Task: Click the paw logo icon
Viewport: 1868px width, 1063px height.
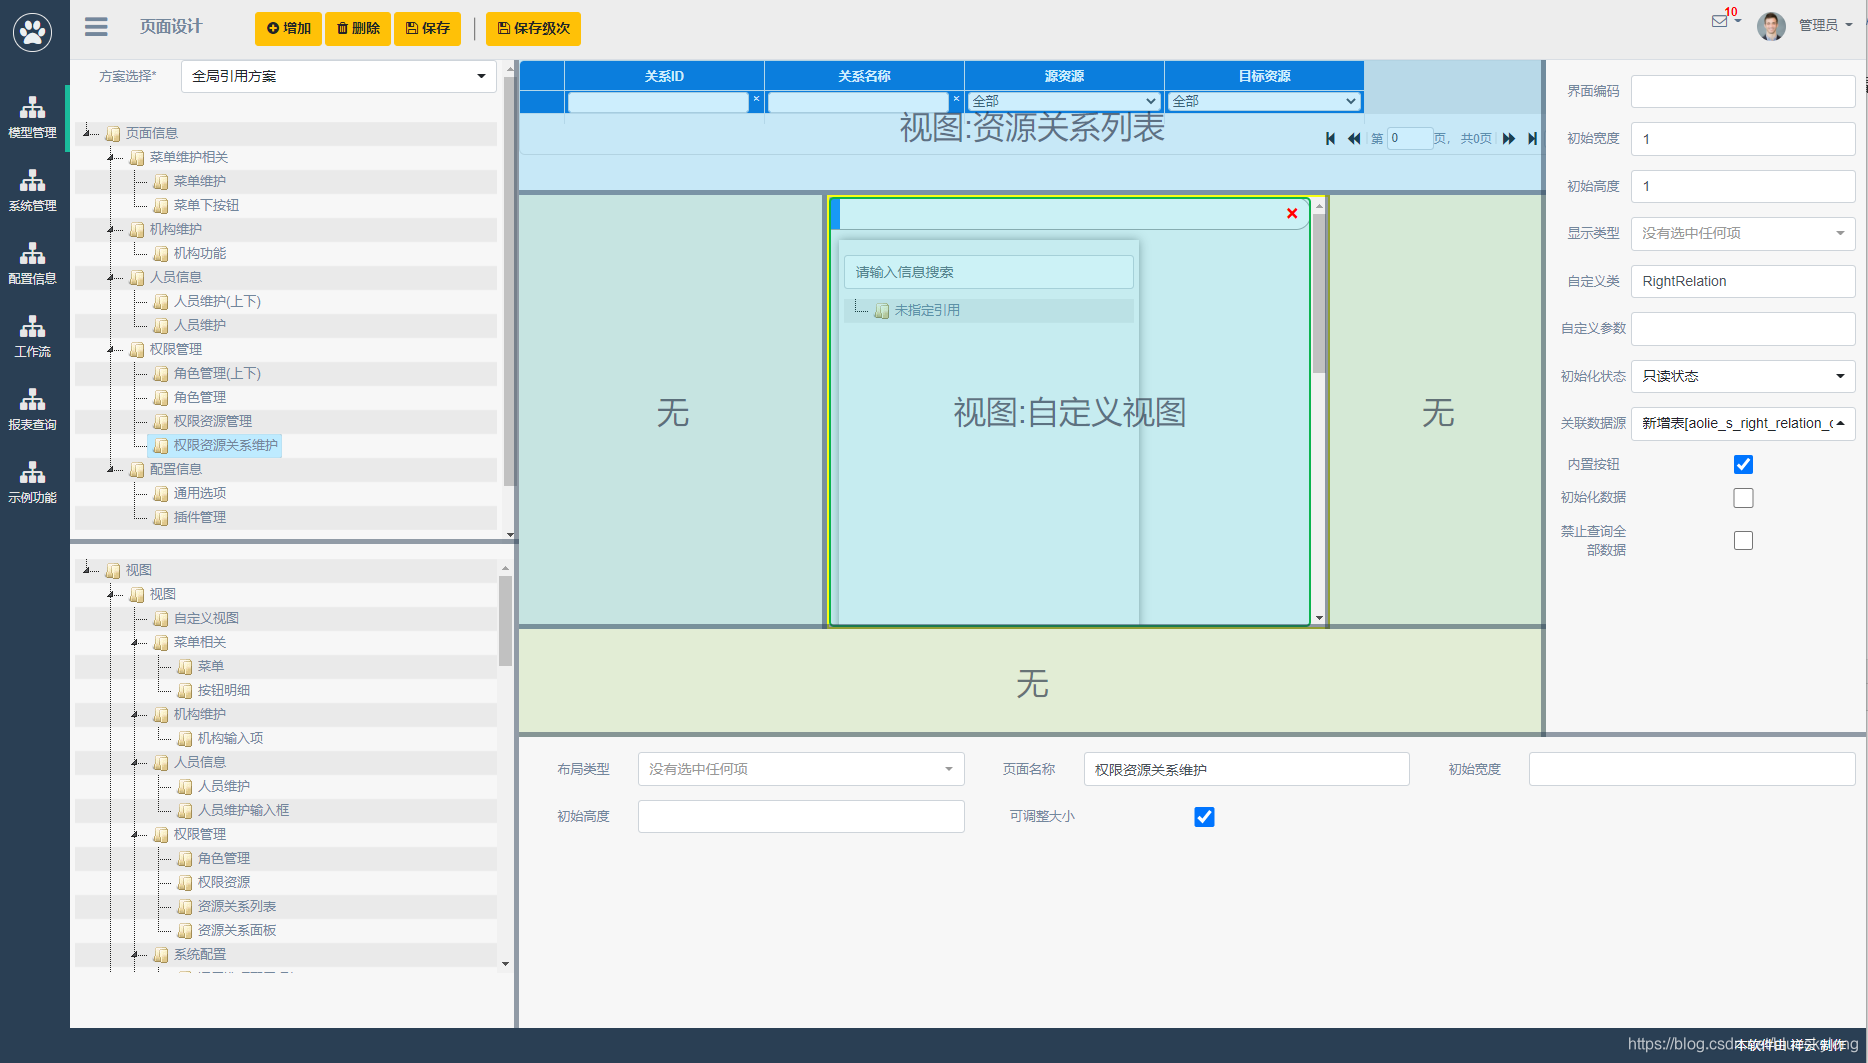Action: tap(33, 32)
